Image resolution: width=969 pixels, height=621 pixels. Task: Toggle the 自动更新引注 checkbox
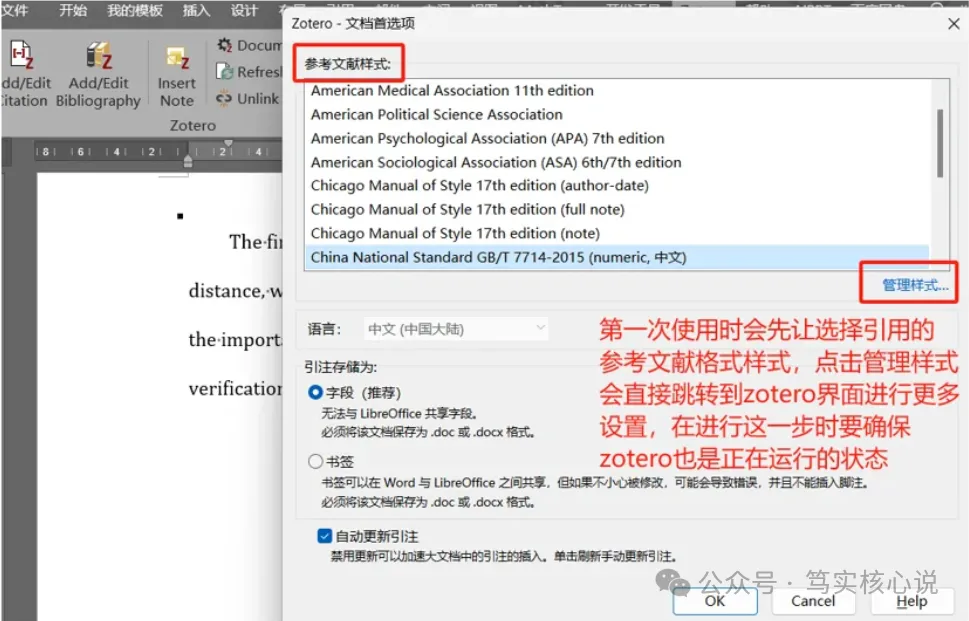325,536
